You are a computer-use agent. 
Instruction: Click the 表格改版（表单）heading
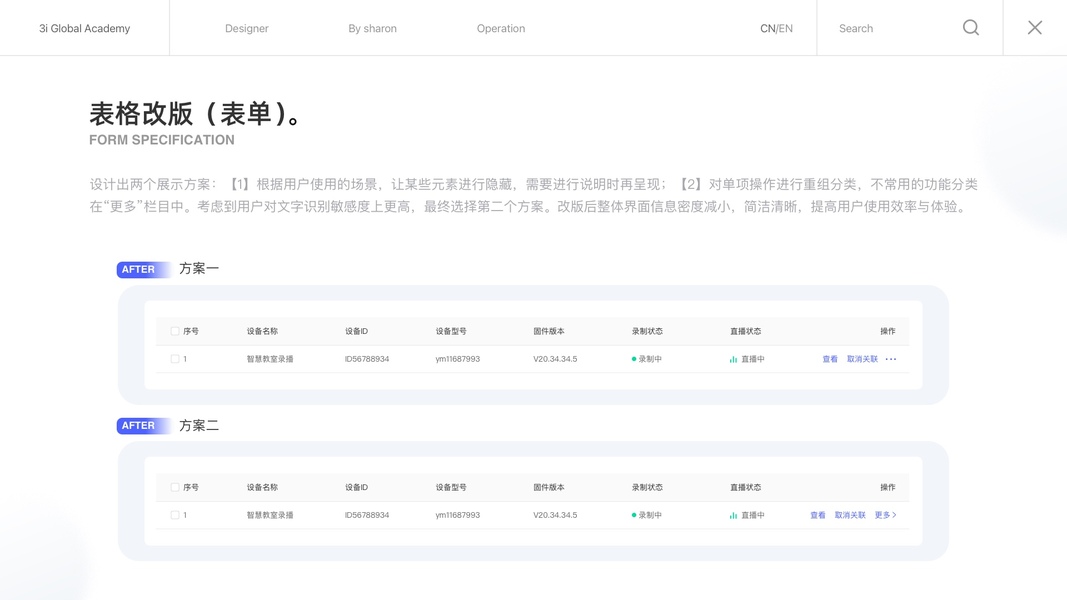[x=196, y=114]
